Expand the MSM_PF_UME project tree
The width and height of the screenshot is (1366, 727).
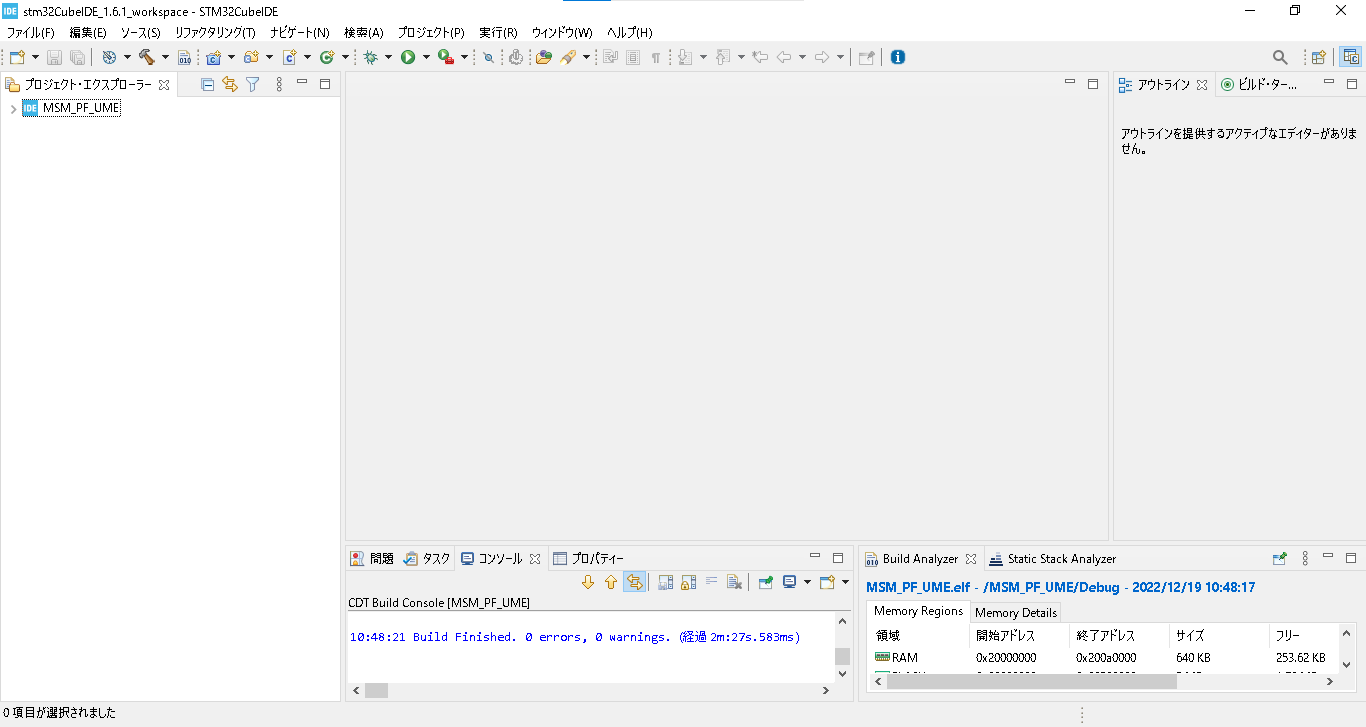click(13, 108)
